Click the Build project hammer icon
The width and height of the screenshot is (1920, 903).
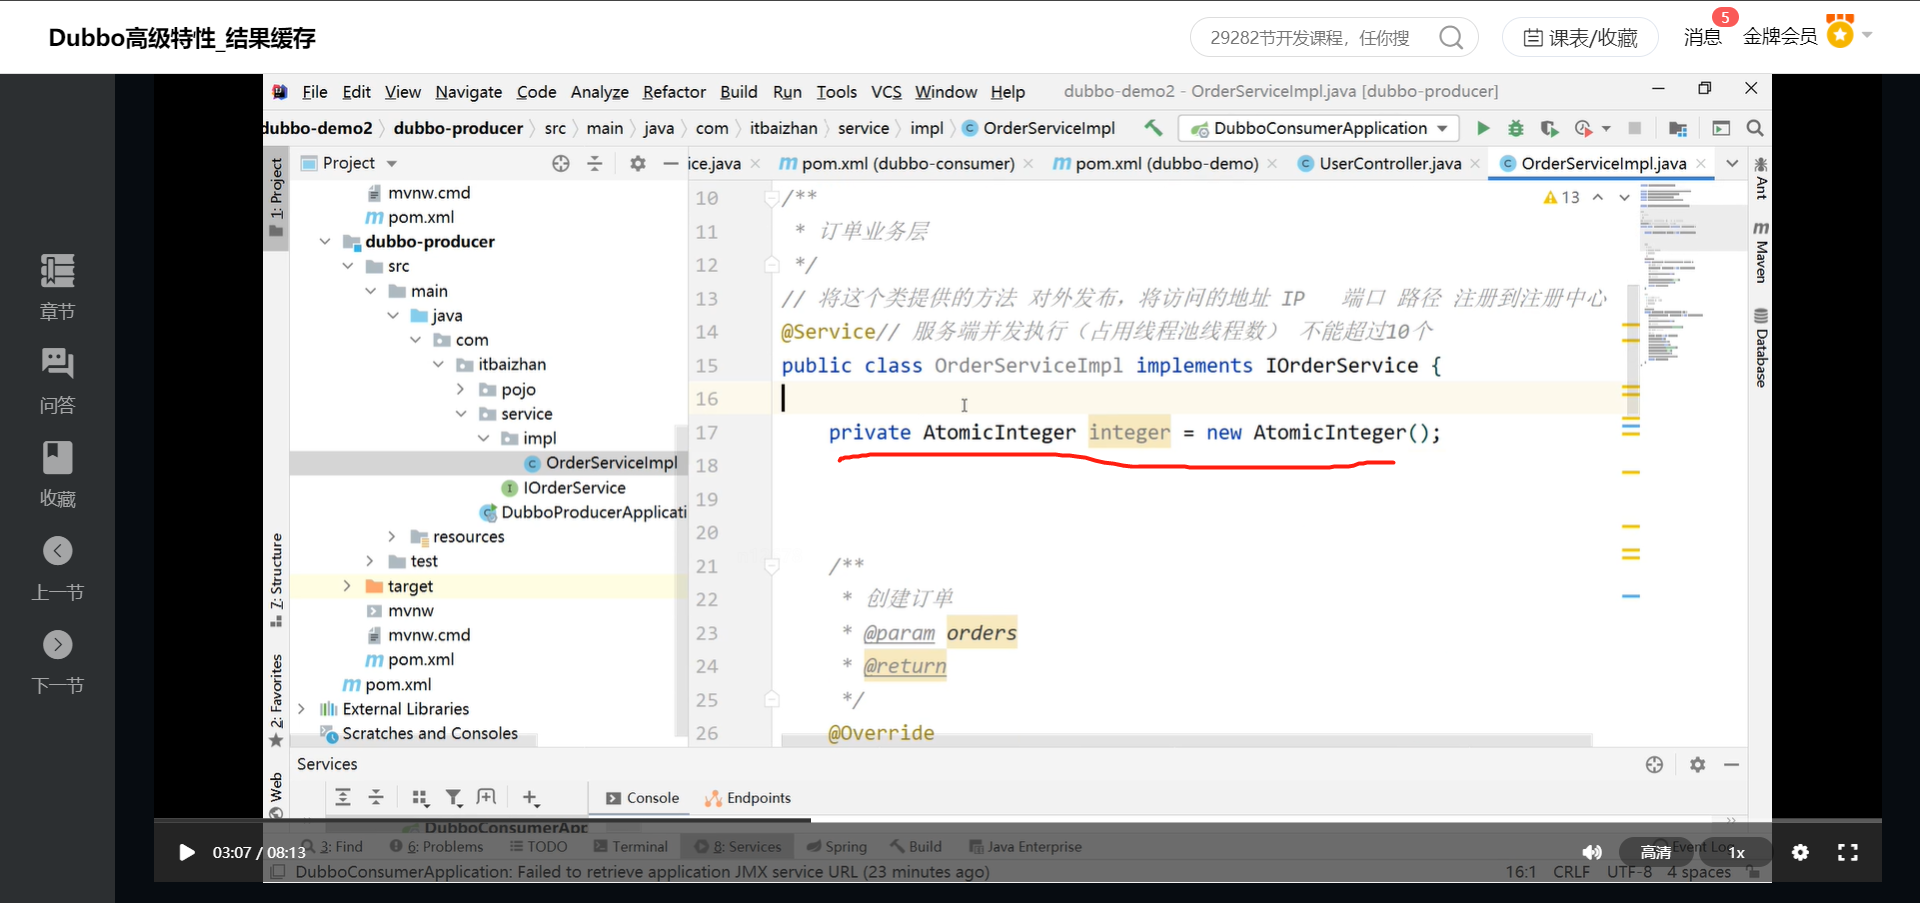click(1153, 128)
